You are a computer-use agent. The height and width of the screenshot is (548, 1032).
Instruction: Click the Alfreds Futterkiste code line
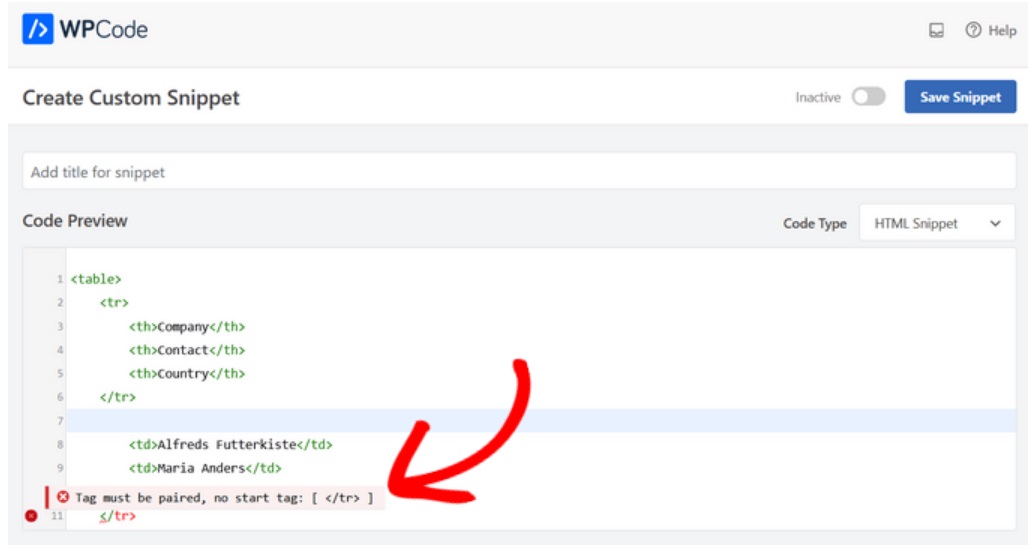[x=230, y=444]
